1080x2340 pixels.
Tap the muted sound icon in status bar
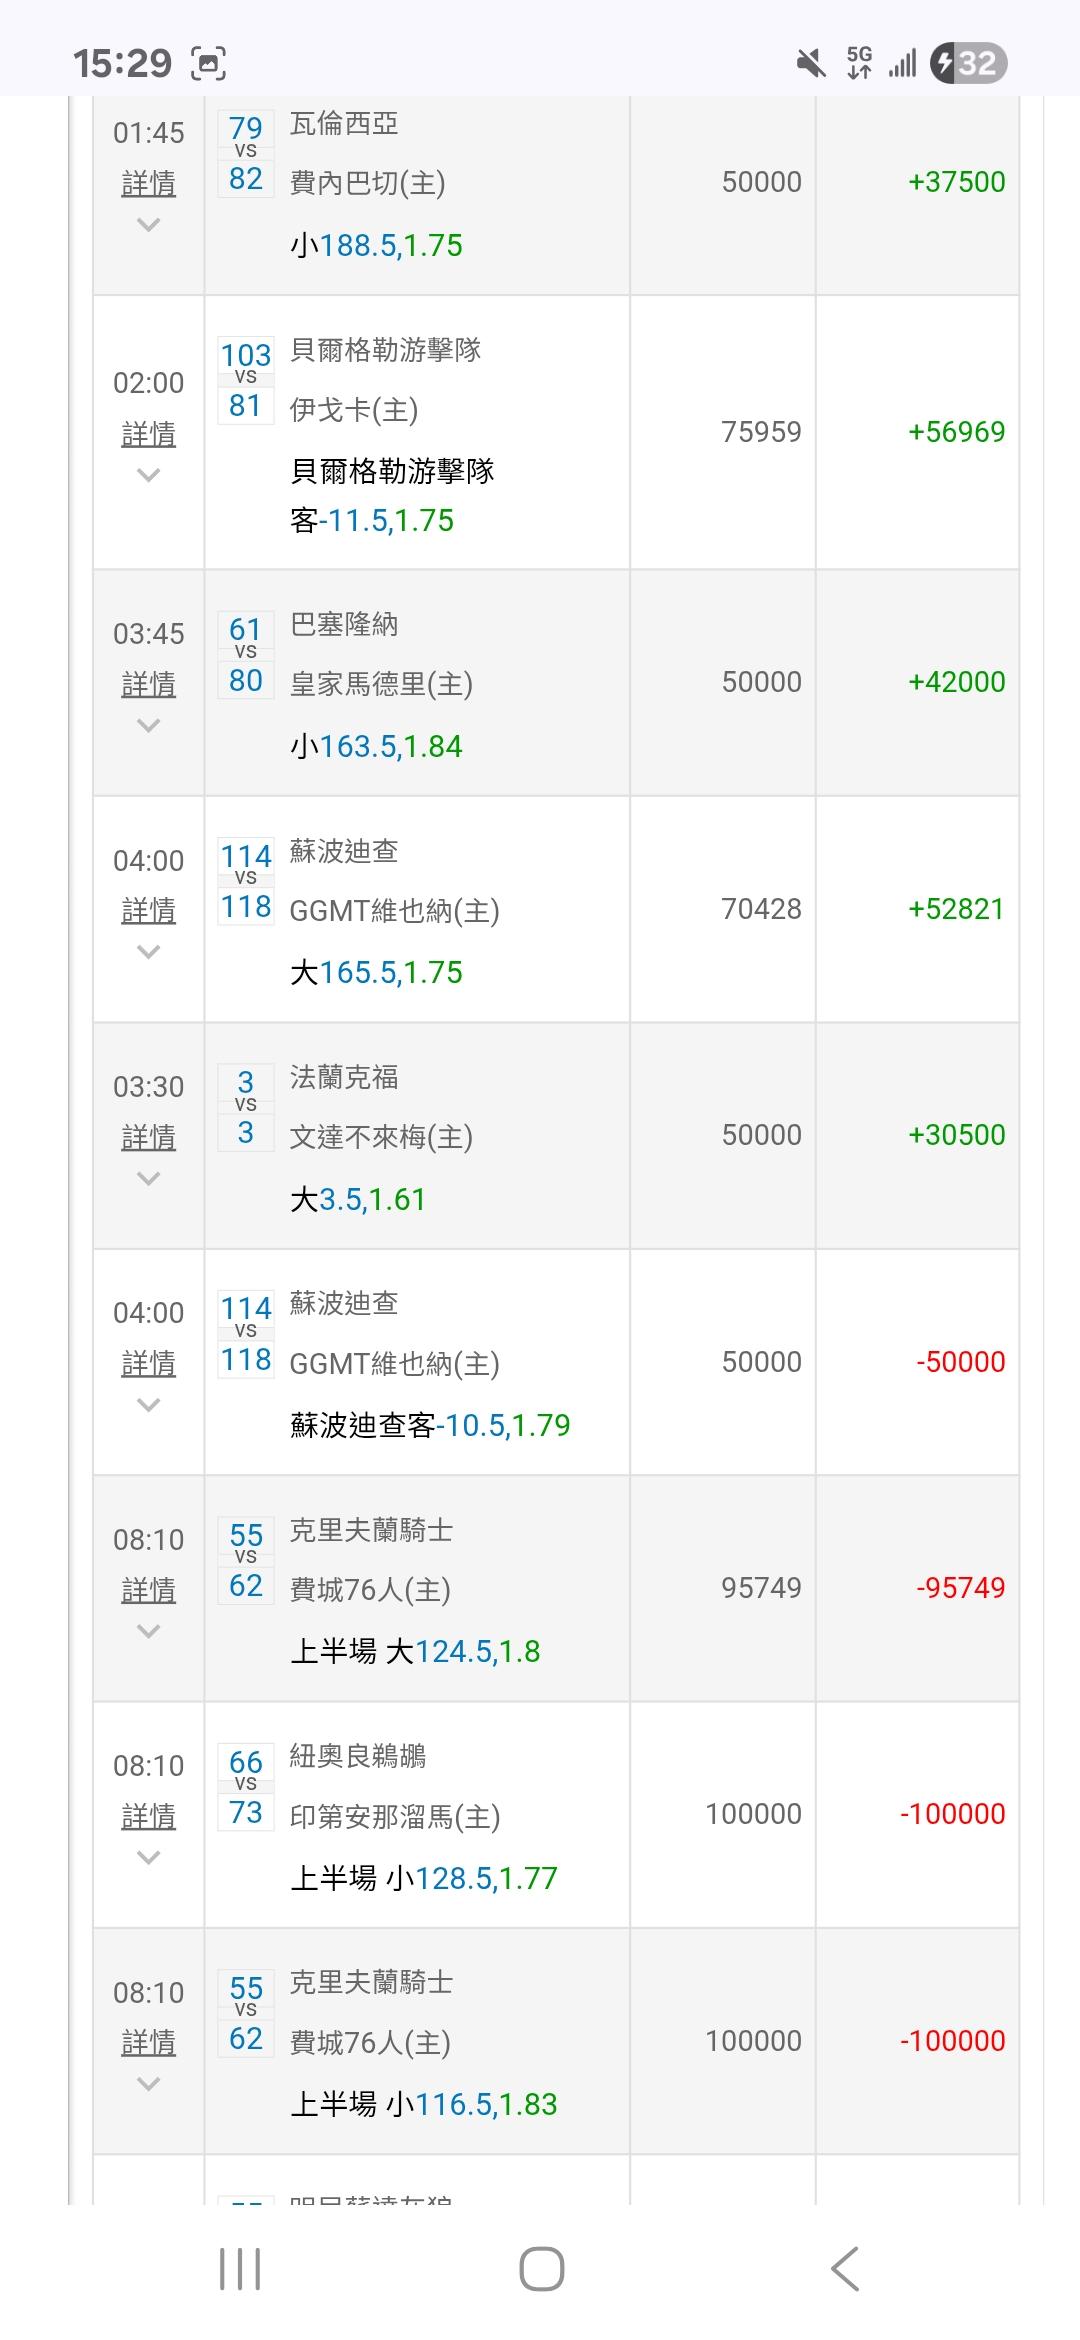coord(811,64)
